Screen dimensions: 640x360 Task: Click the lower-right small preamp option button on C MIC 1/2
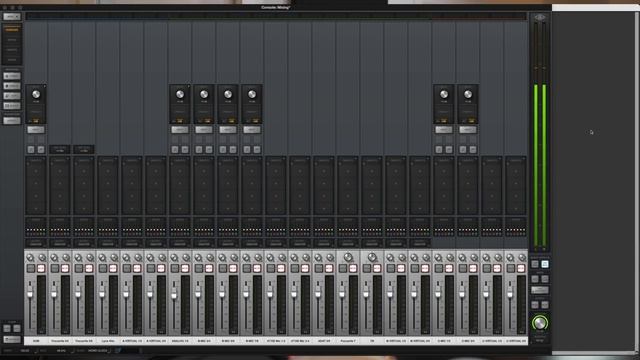[449, 149]
